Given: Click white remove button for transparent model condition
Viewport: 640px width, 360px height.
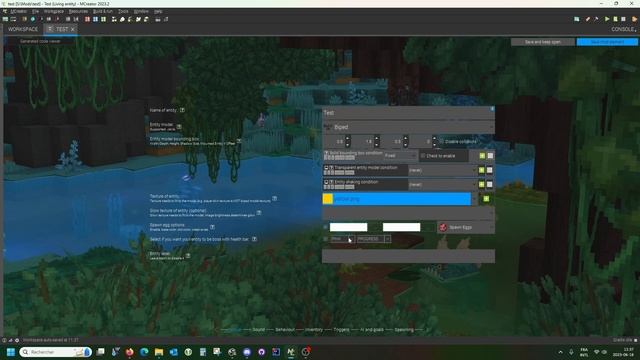Looking at the screenshot, I should (490, 170).
